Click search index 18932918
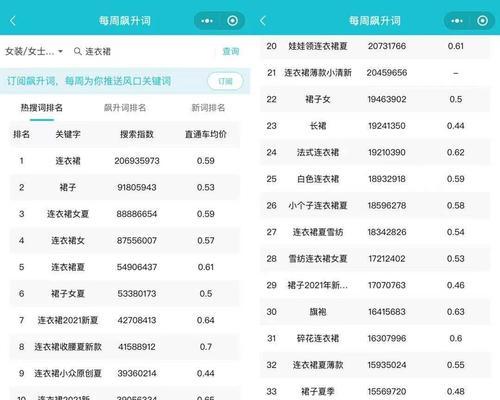 coord(387,179)
